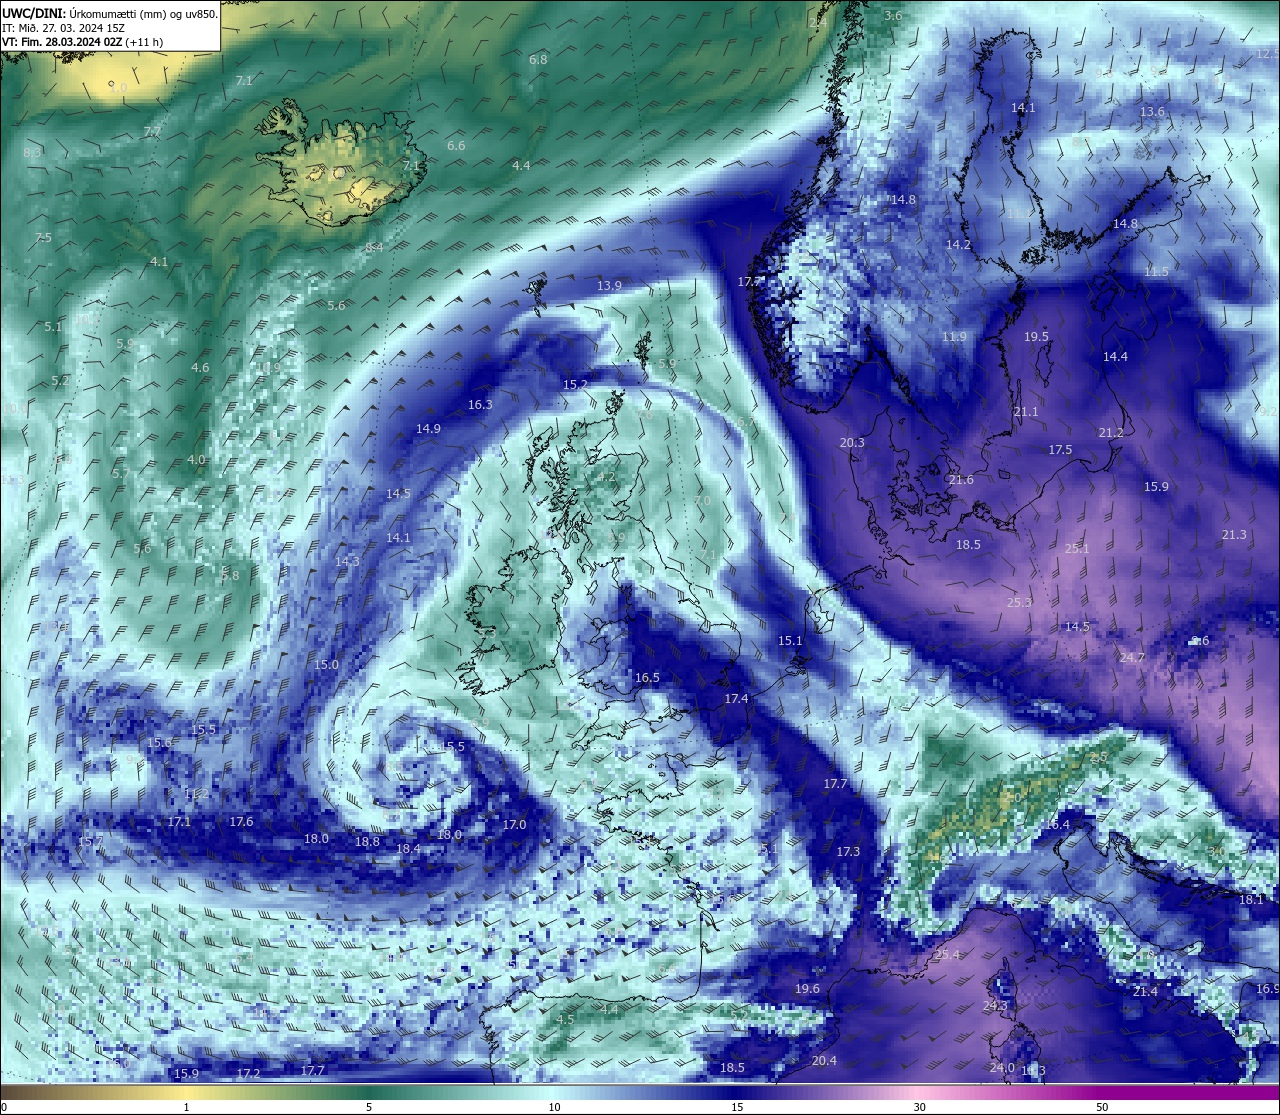This screenshot has height=1115, width=1280.
Task: Click the 20.3 value label
Action: coord(852,442)
